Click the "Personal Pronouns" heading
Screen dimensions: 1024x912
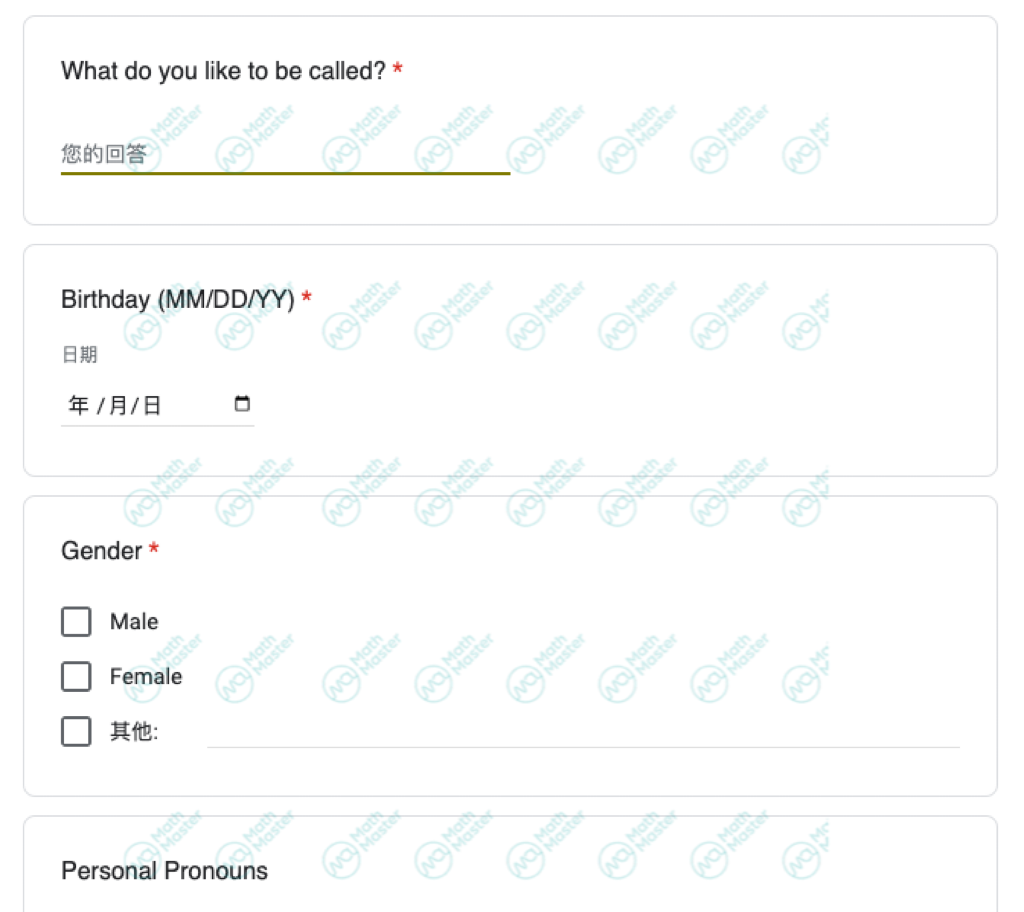165,871
